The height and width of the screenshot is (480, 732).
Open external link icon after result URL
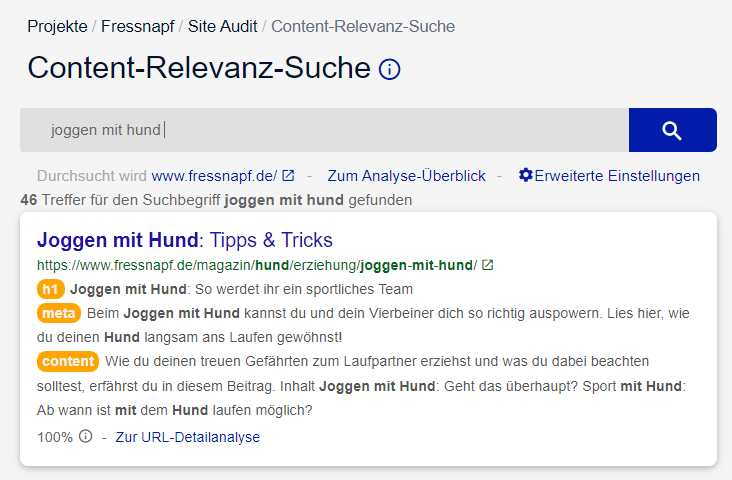tap(487, 265)
